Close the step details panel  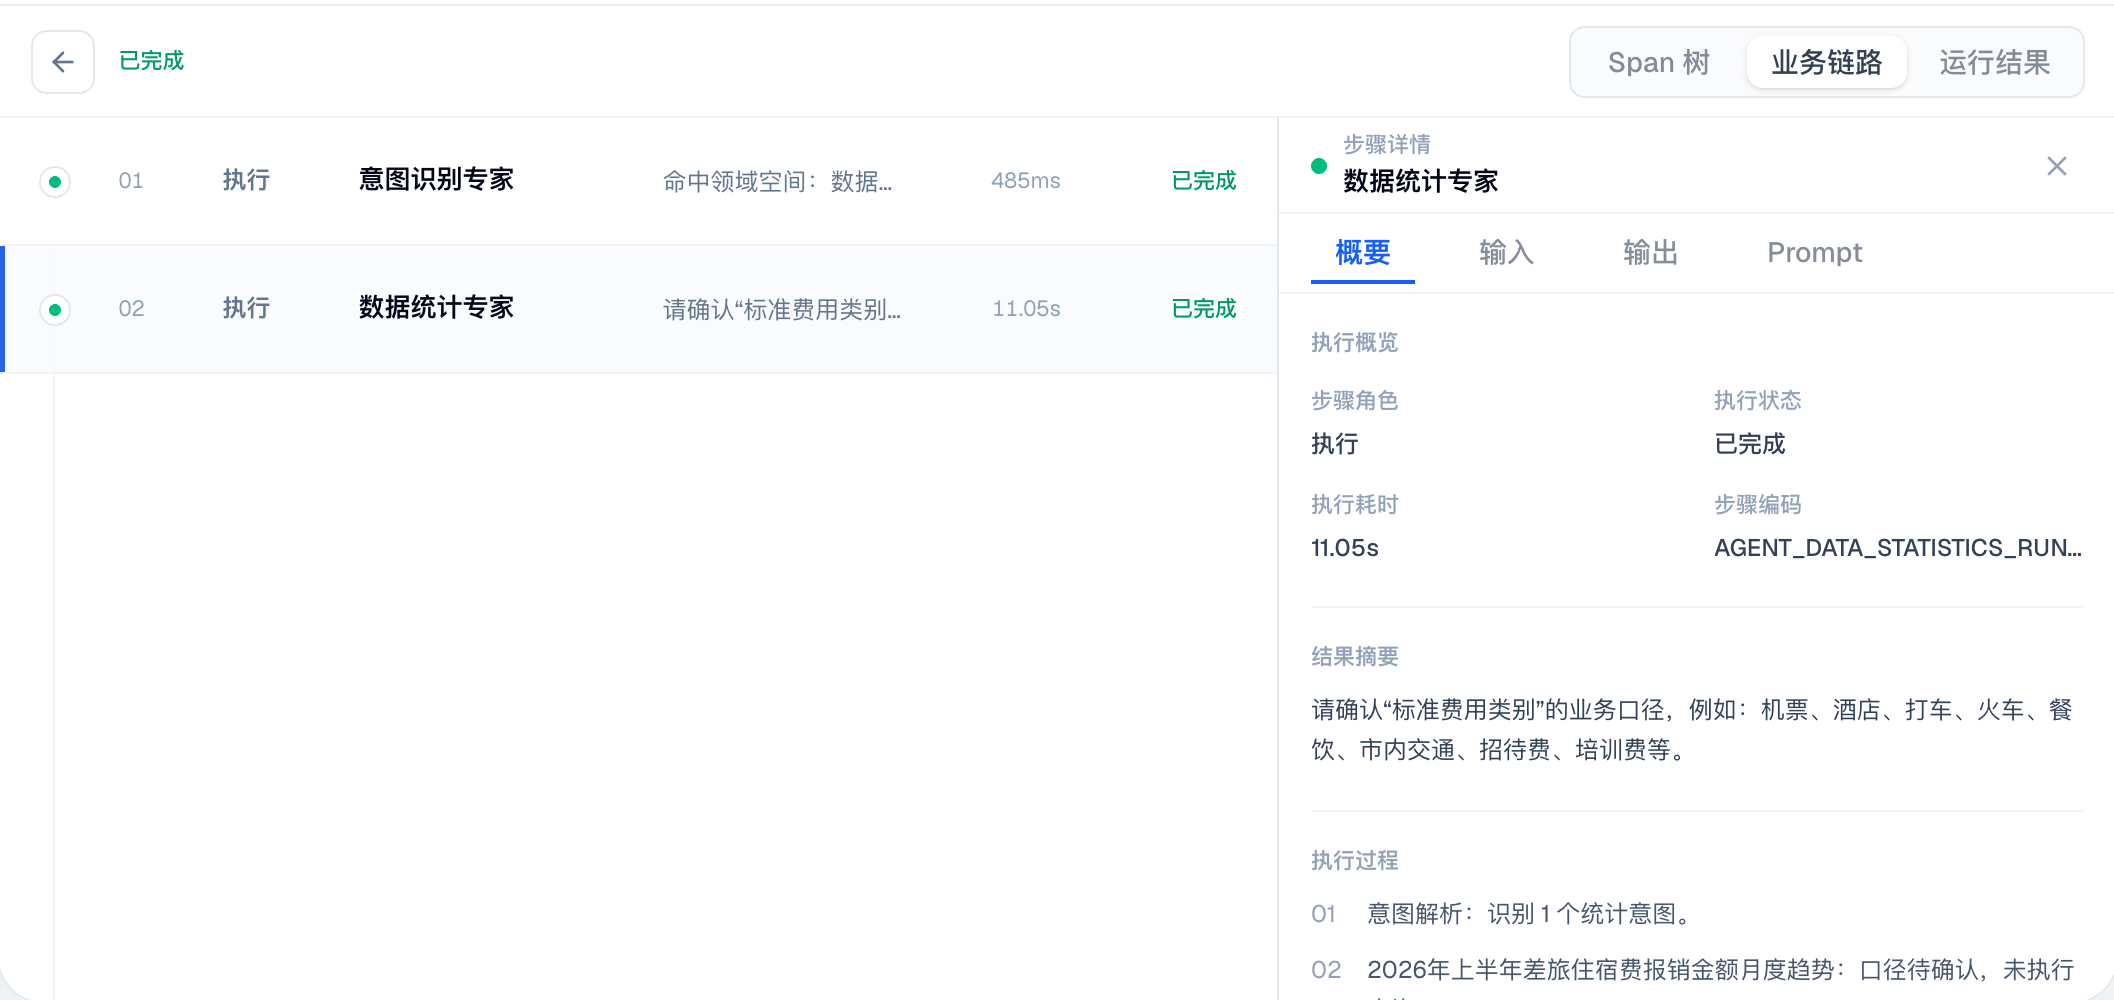point(2056,166)
